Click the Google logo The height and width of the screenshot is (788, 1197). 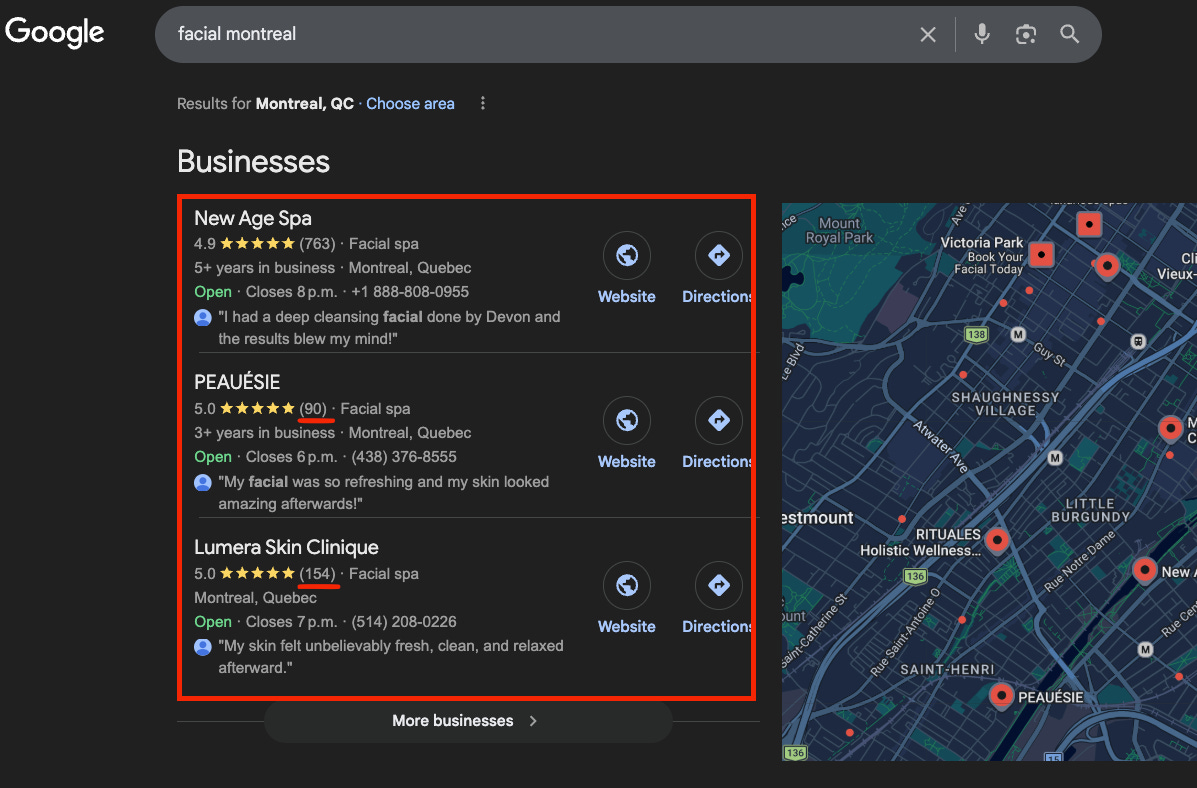(54, 32)
